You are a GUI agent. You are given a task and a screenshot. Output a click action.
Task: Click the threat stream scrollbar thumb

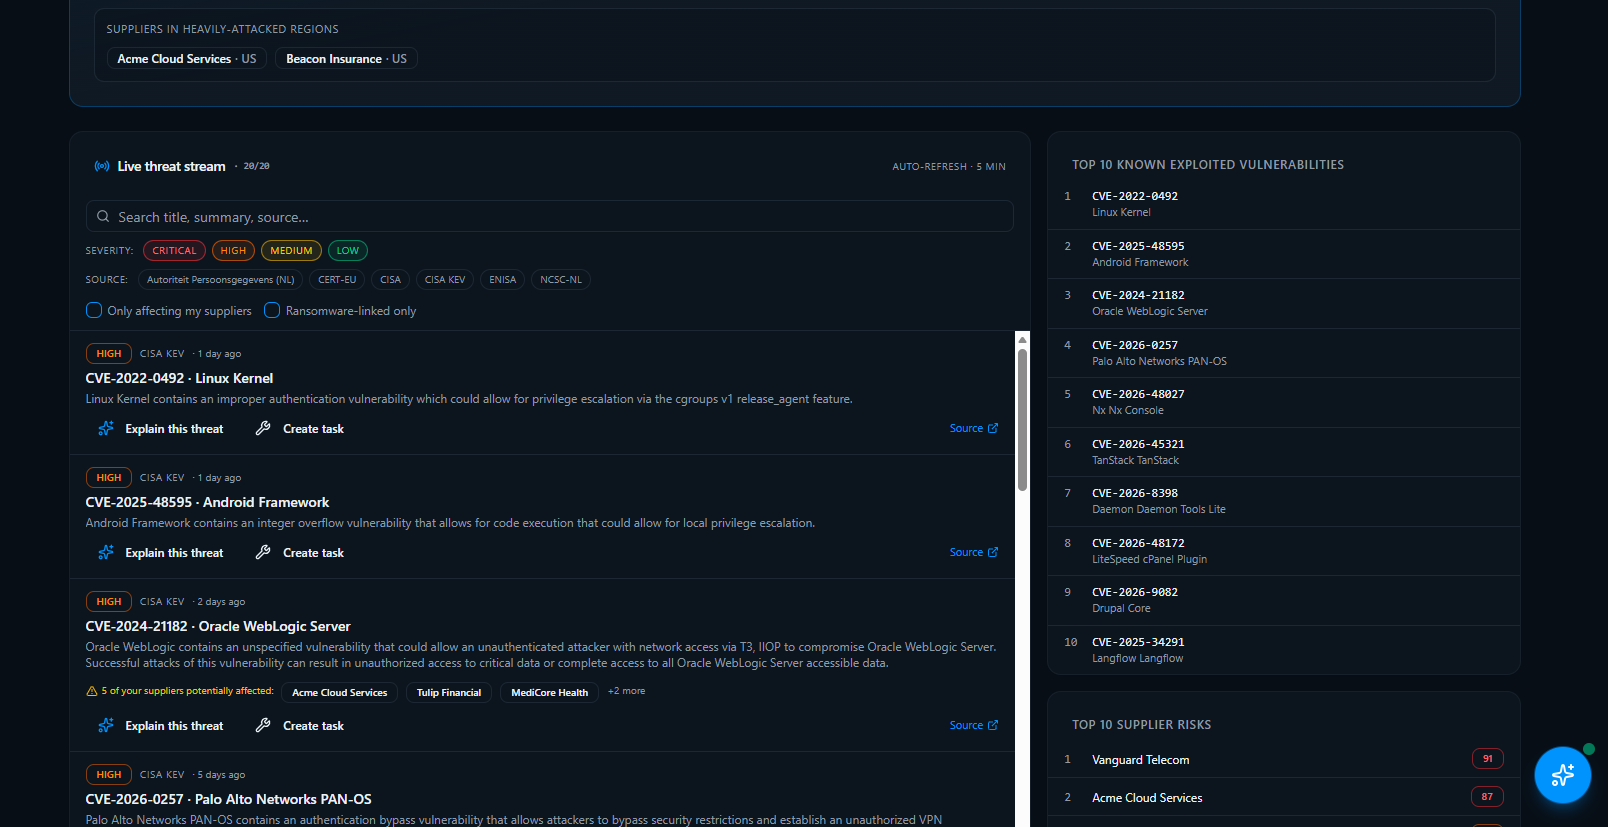pos(1022,420)
